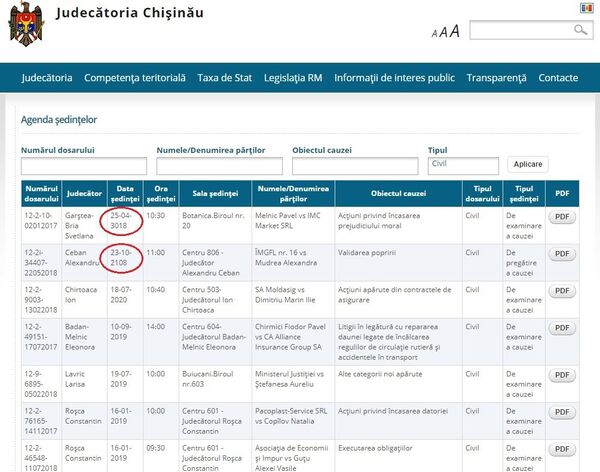Open the Transparența menu item
Viewport: 600px width, 472px height.
496,78
